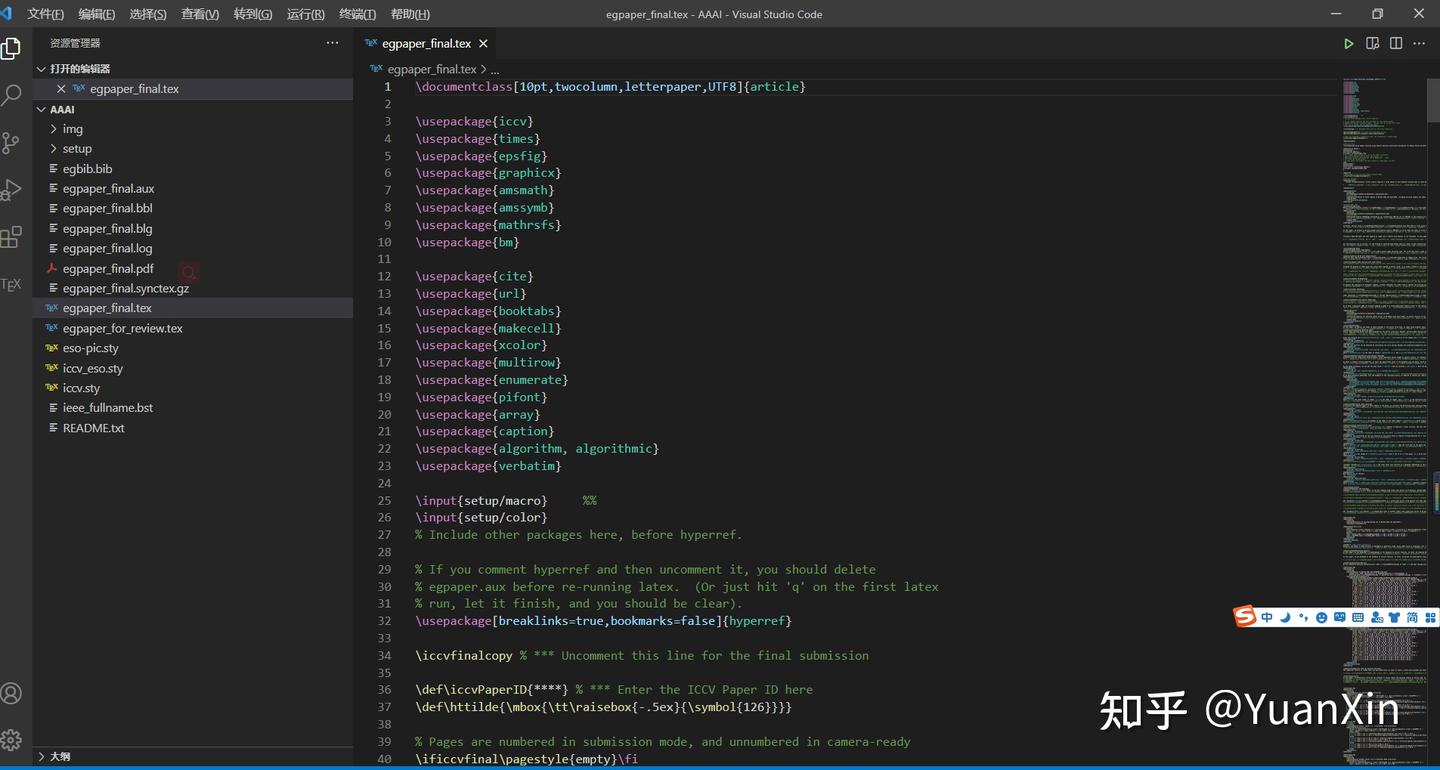Open the Search view in the activity bar
Viewport: 1440px width, 770px height.
click(11, 96)
